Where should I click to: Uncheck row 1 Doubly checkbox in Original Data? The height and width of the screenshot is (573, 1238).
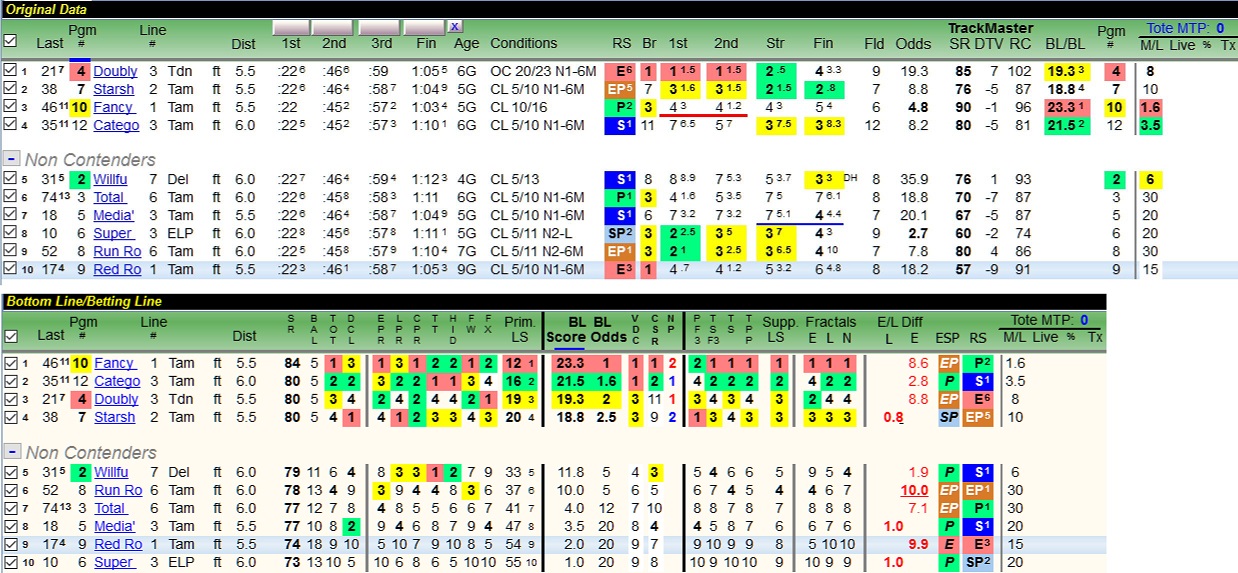[x=10, y=71]
